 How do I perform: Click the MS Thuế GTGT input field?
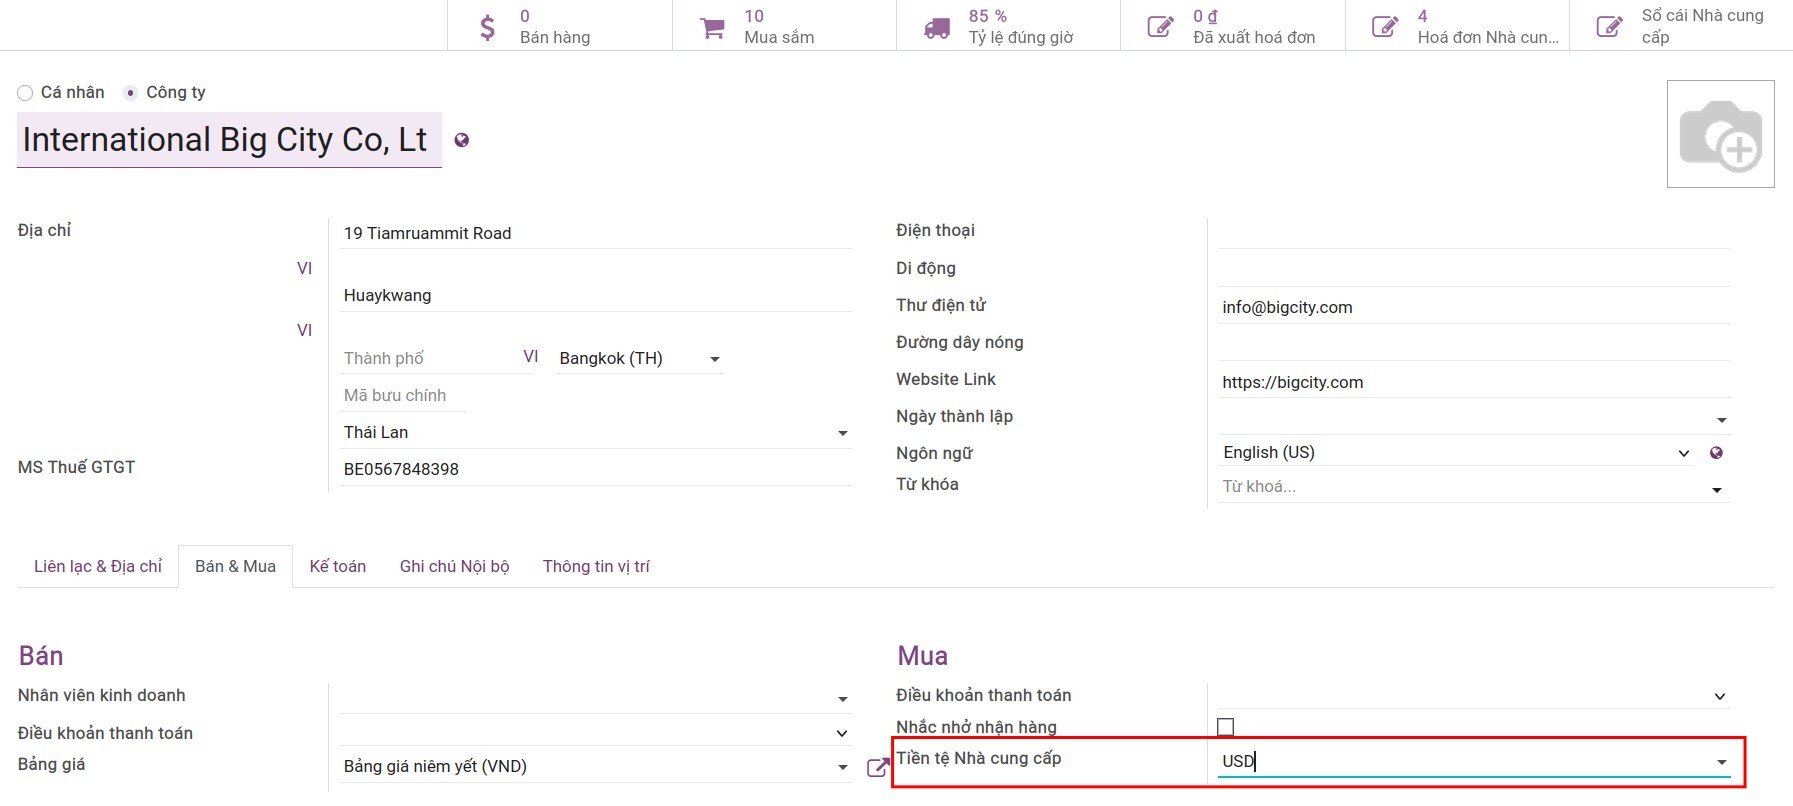(x=595, y=469)
